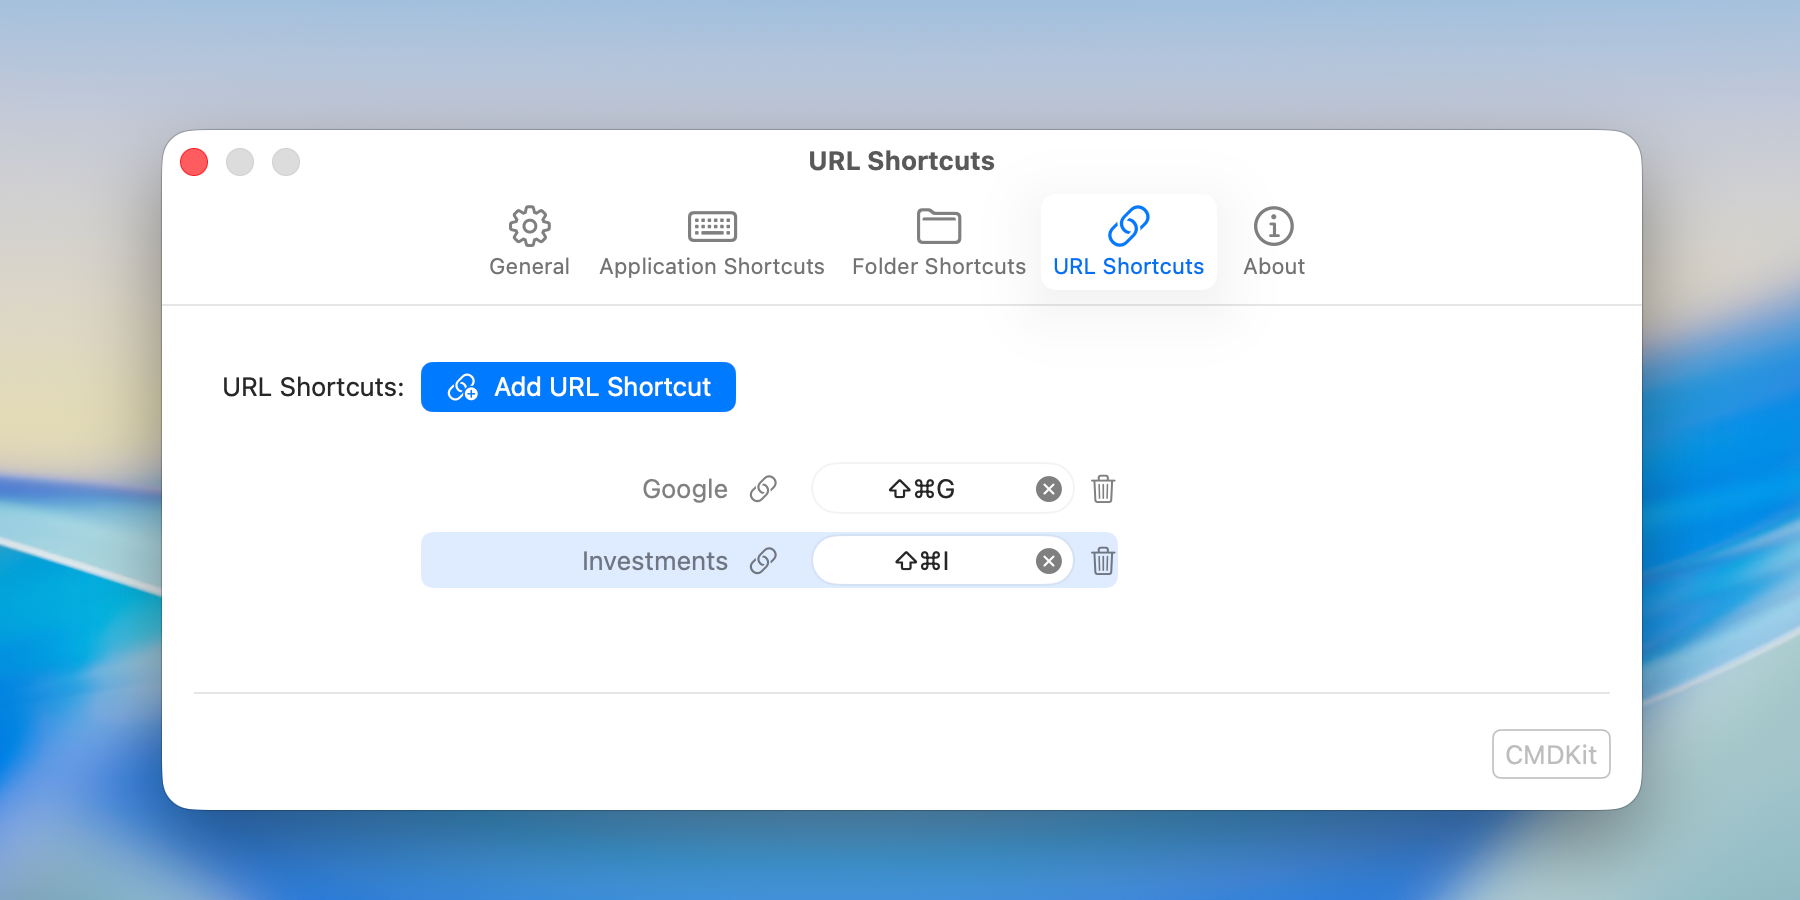Clear the ⇧⌘G shortcut with the x button

[1048, 489]
